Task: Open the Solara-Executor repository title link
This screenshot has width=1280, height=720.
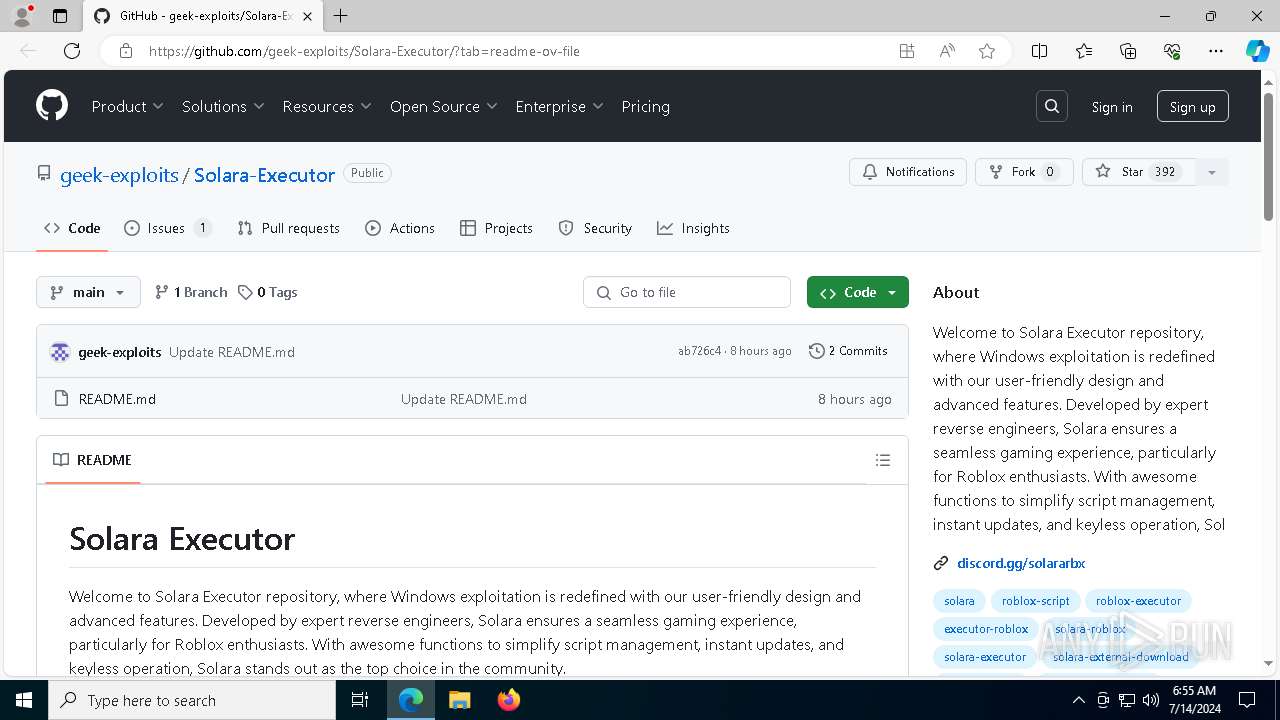Action: pos(264,175)
